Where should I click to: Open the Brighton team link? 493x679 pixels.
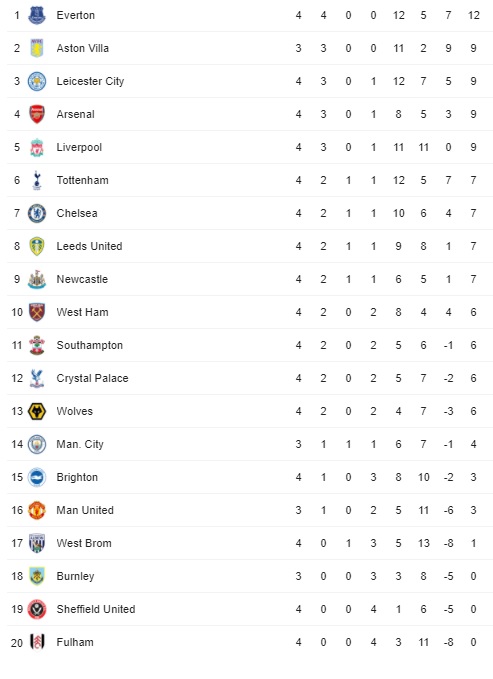77,477
